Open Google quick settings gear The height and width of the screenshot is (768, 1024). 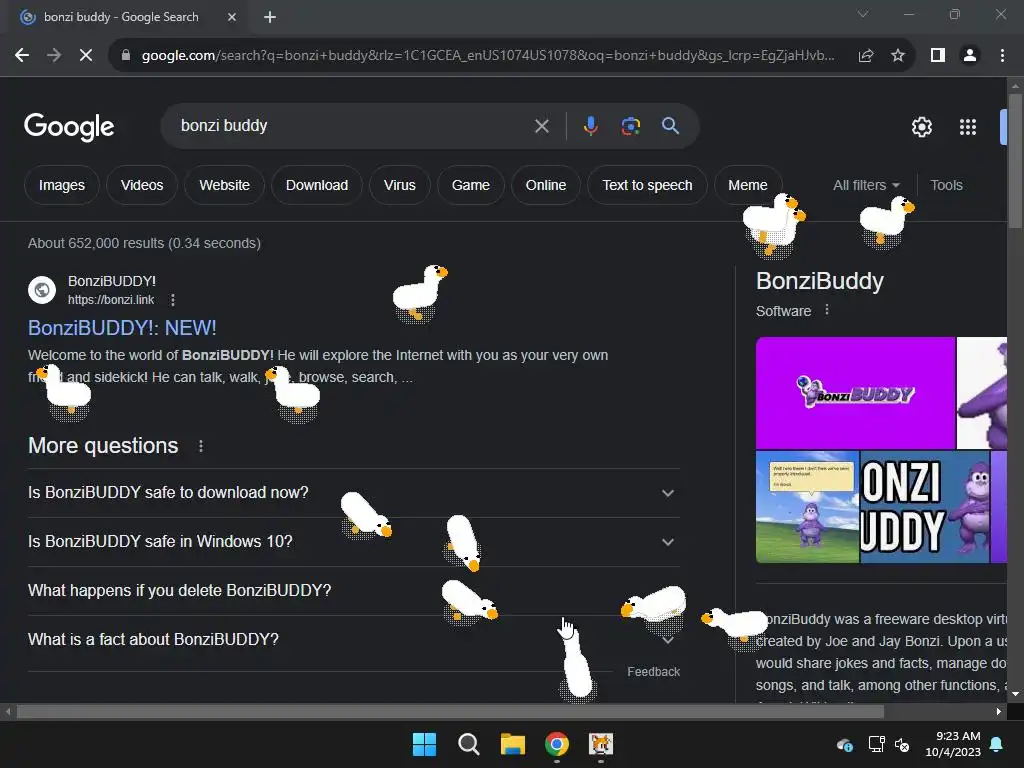[921, 127]
